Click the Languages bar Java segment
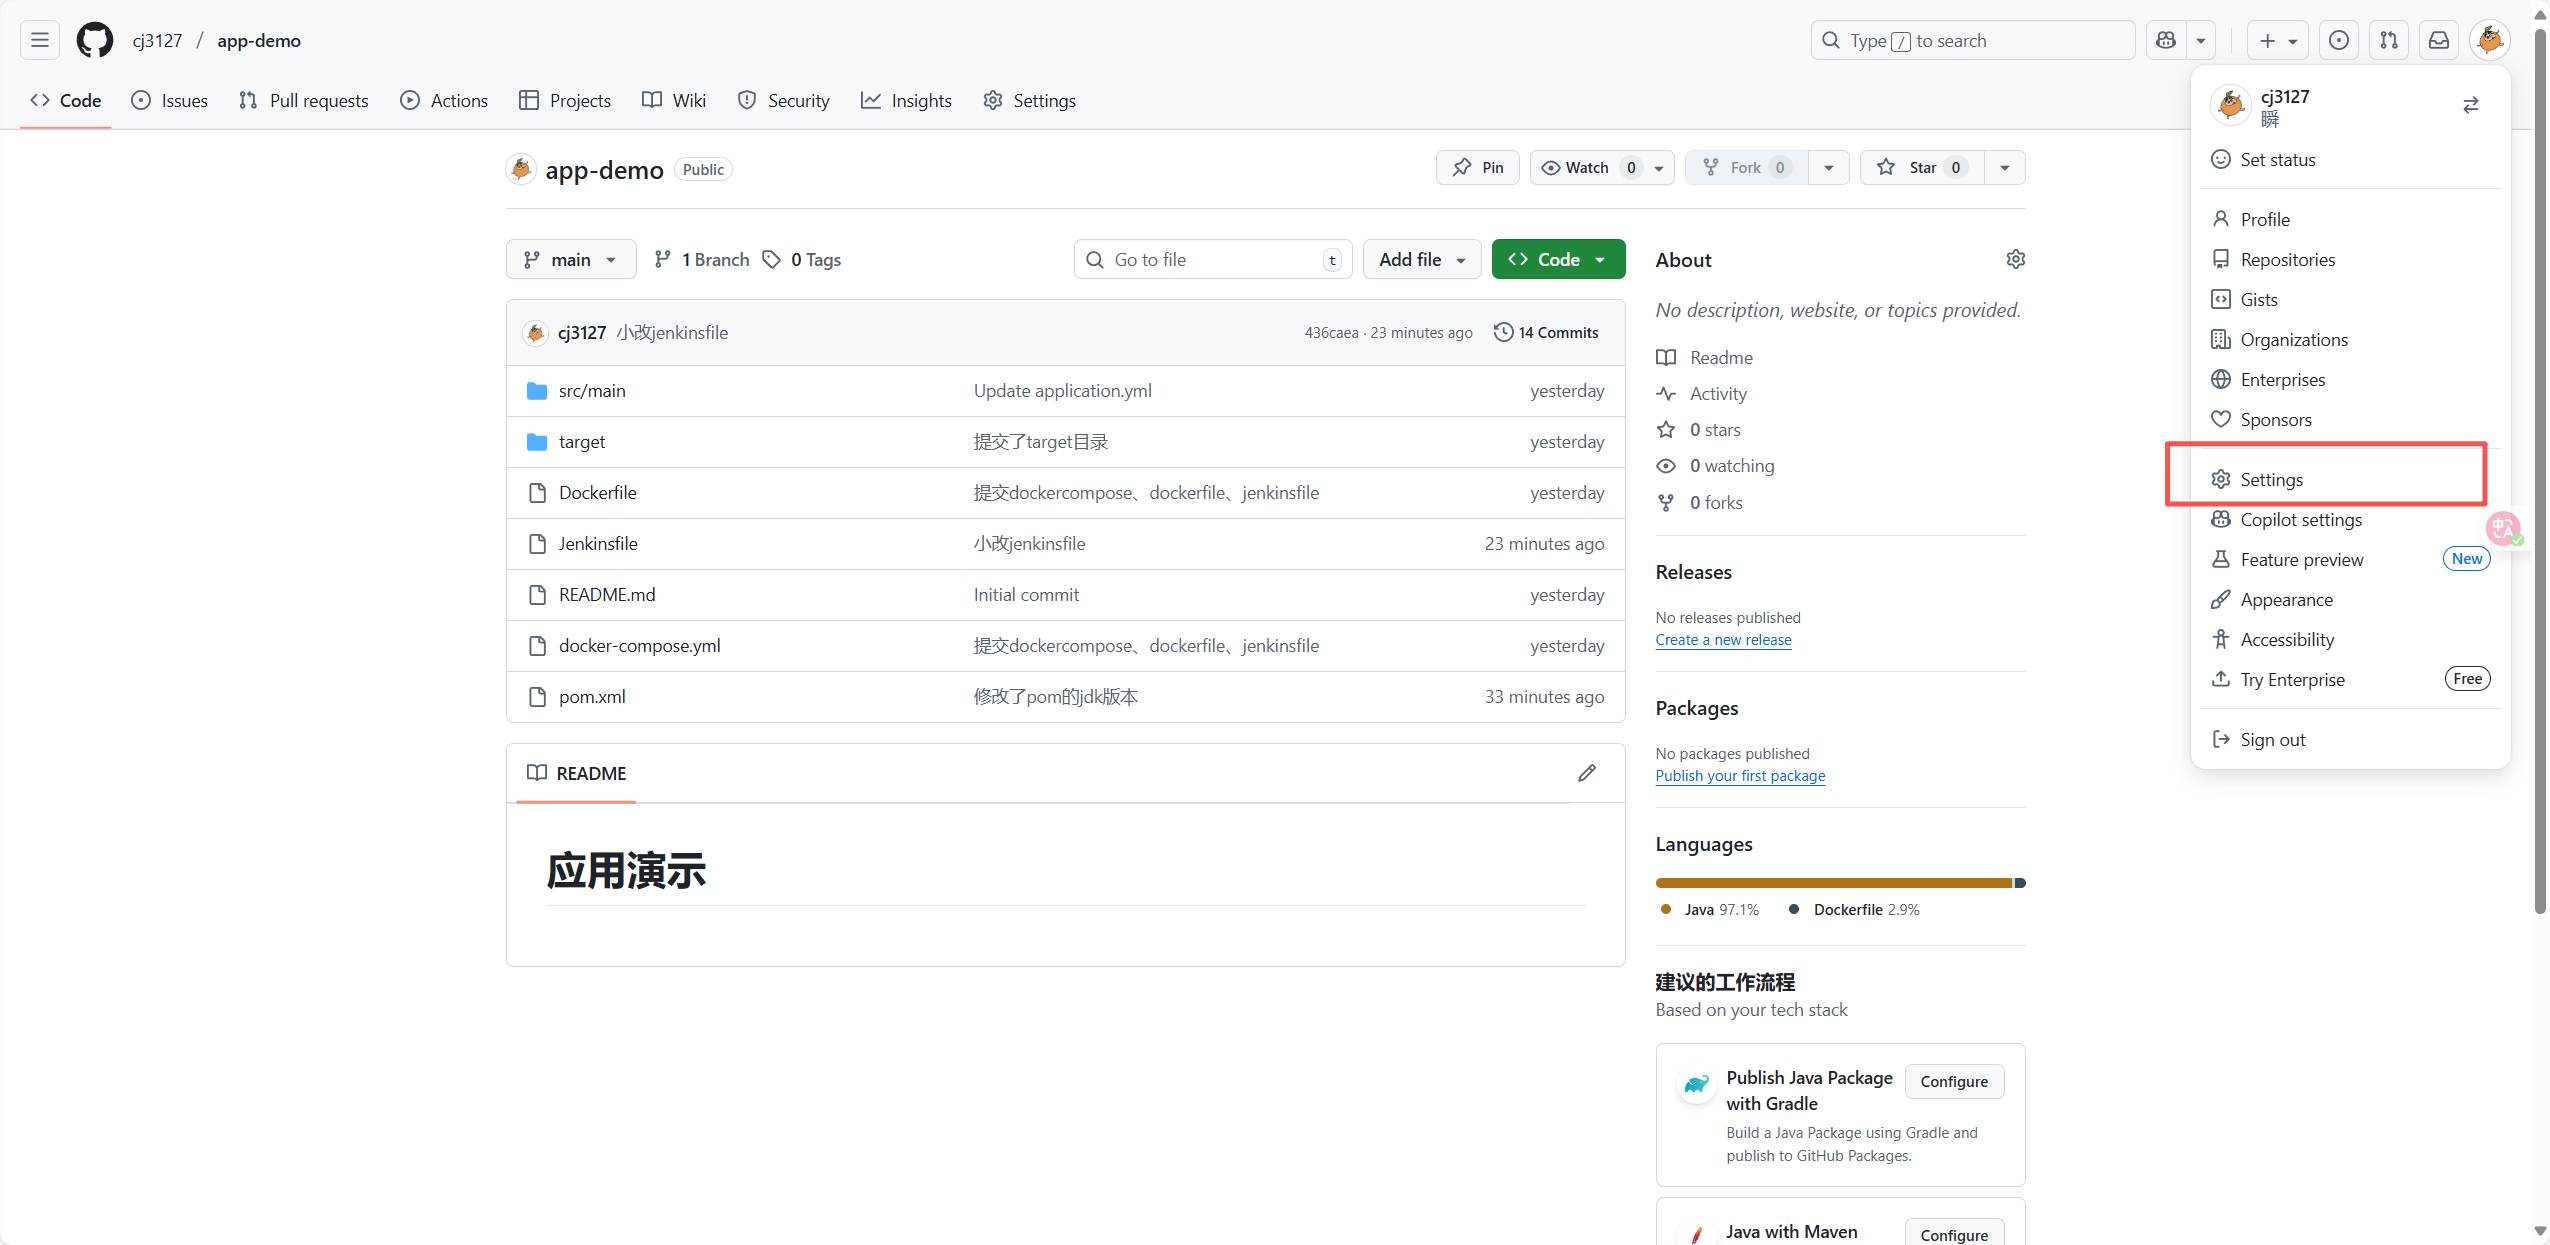The width and height of the screenshot is (2550, 1245). pos(1834,883)
